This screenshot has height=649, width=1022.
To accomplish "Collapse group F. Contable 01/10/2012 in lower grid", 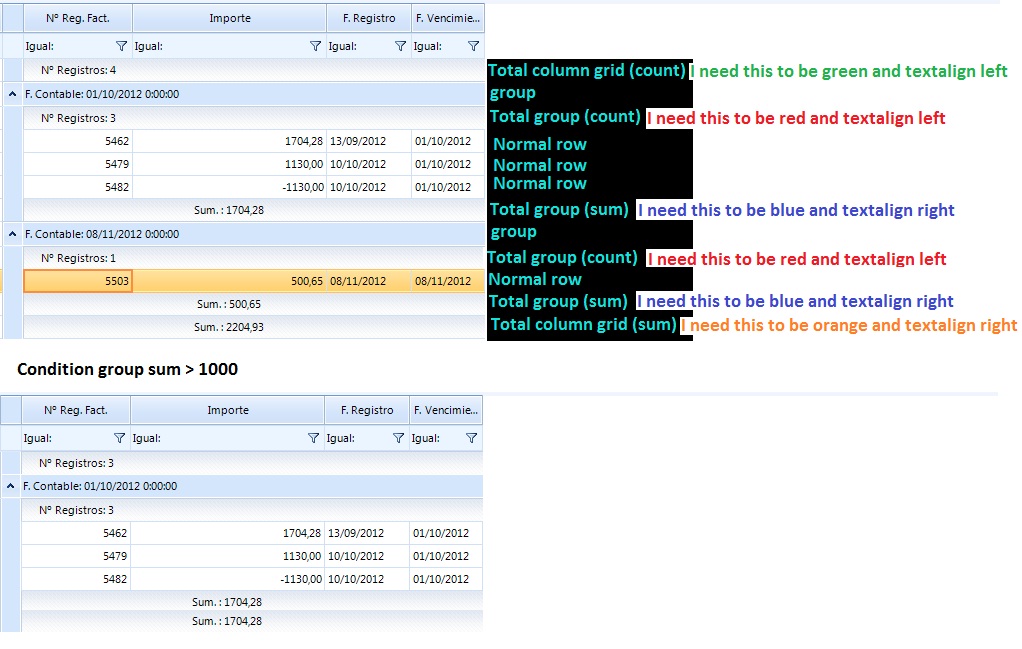I will (x=10, y=486).
